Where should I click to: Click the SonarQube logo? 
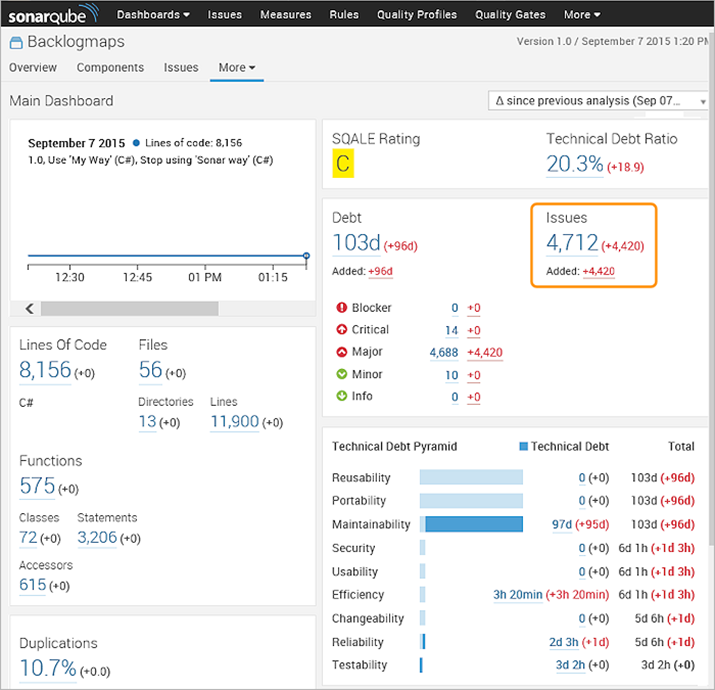(x=54, y=15)
